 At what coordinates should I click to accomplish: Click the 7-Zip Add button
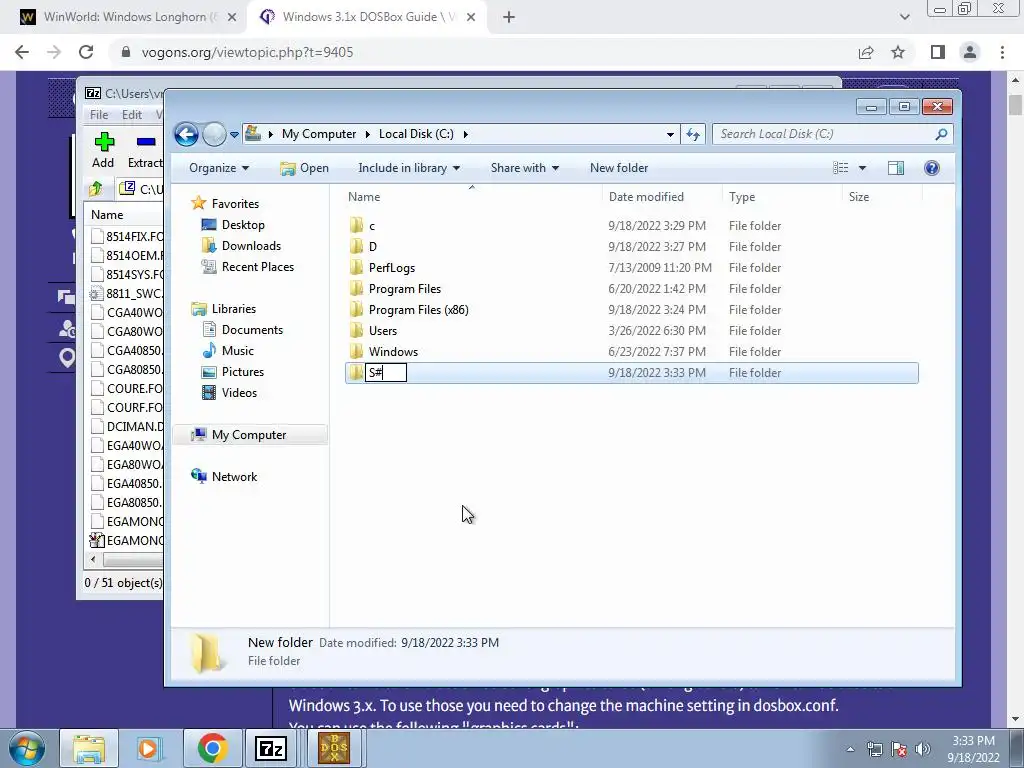point(103,150)
